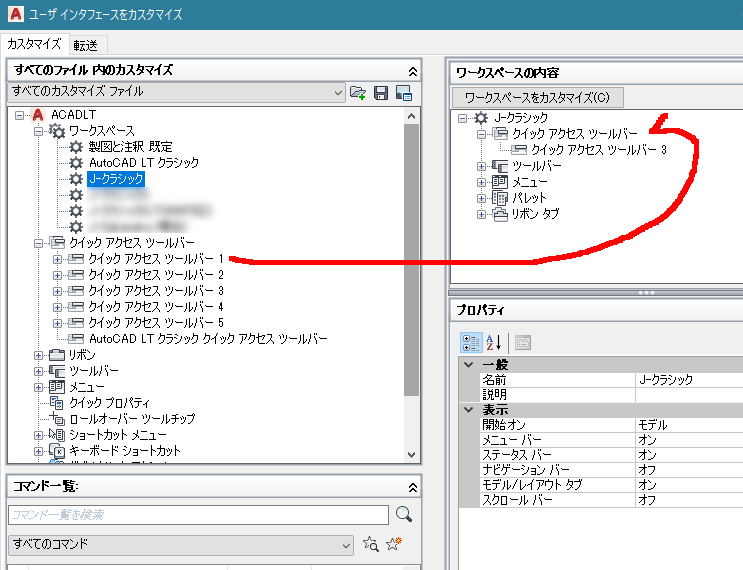Click toolbar icon beside クイック アクセス ツールバー 2
This screenshot has height=570, width=743.
tap(76, 275)
